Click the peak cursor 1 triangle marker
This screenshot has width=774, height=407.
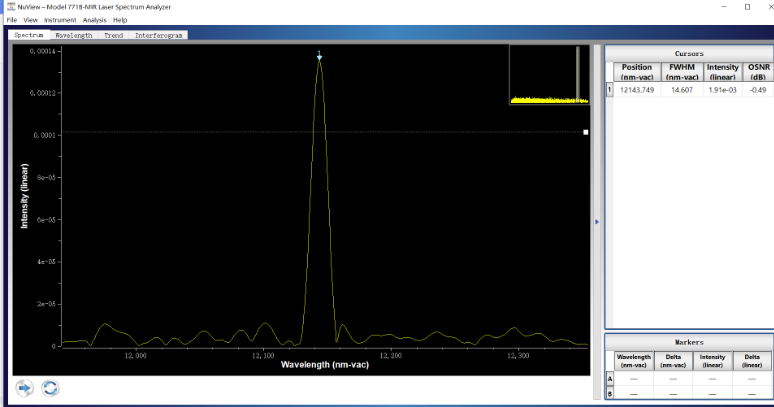[x=319, y=58]
